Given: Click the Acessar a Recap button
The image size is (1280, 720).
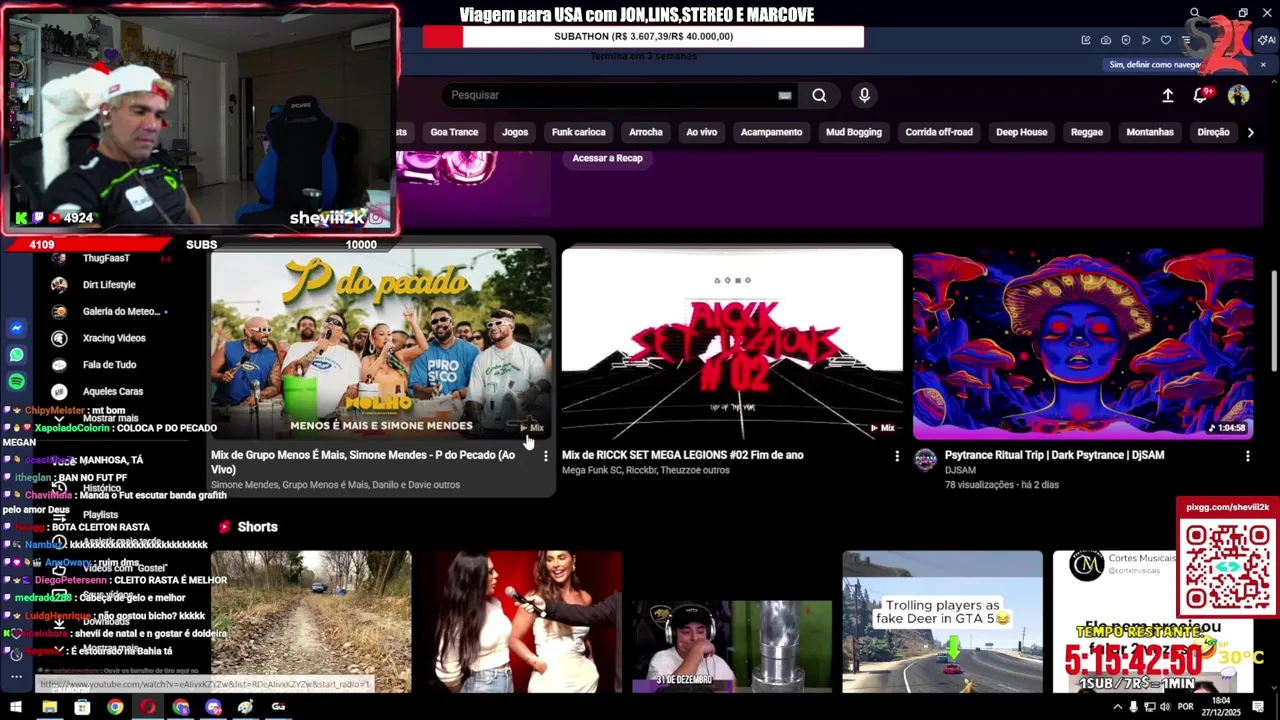Looking at the screenshot, I should pos(607,158).
